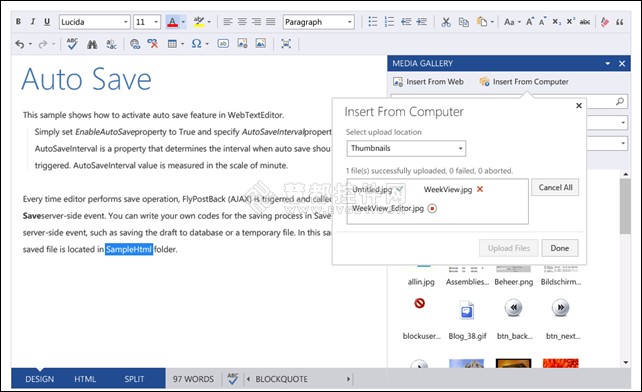Toggle justify text alignment

pyautogui.click(x=271, y=22)
